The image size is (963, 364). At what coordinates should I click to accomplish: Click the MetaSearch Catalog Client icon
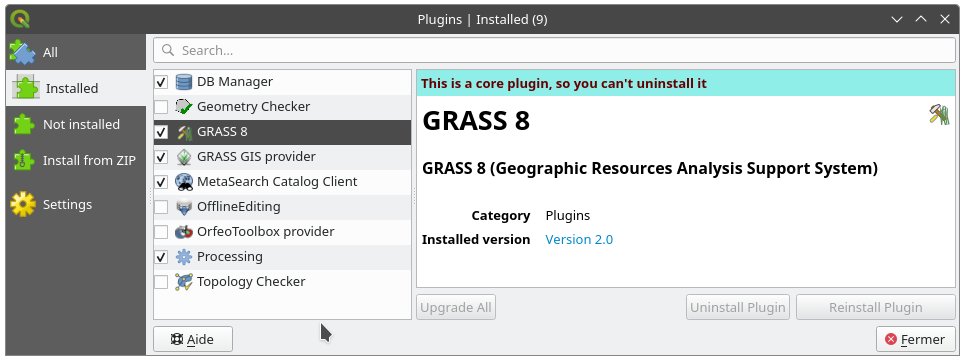[184, 182]
